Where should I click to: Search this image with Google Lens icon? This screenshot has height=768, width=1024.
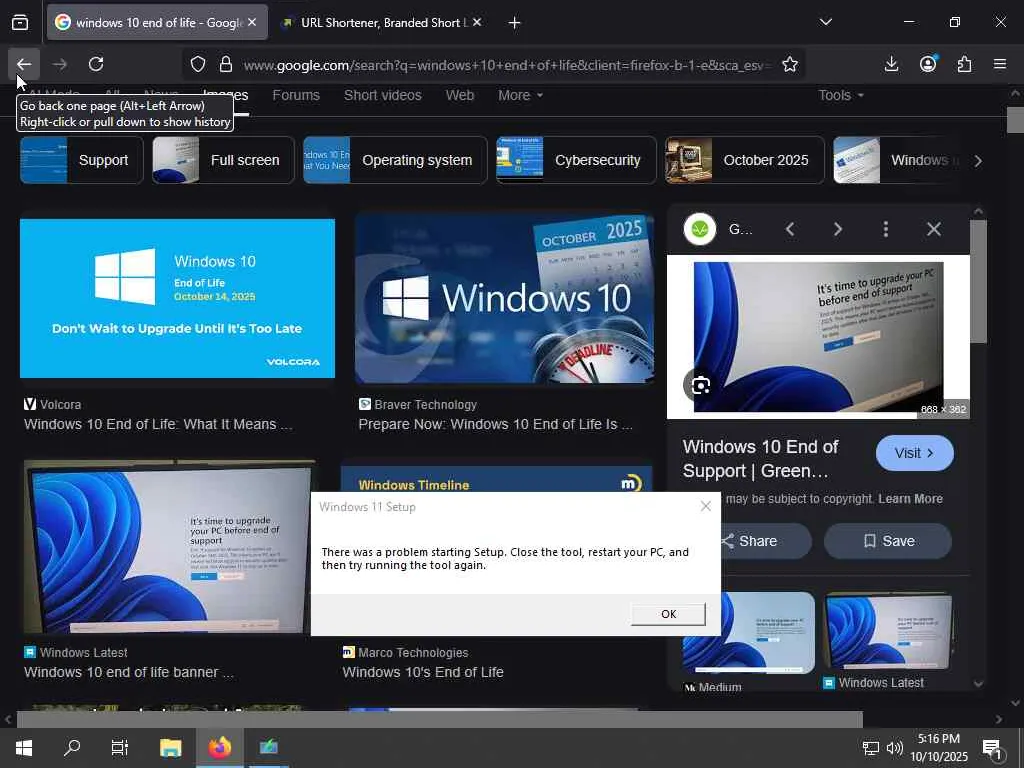(x=701, y=385)
